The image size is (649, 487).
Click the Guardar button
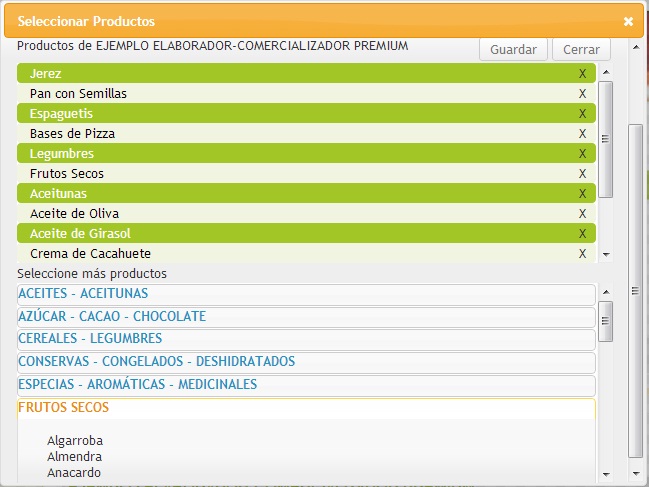tap(514, 50)
